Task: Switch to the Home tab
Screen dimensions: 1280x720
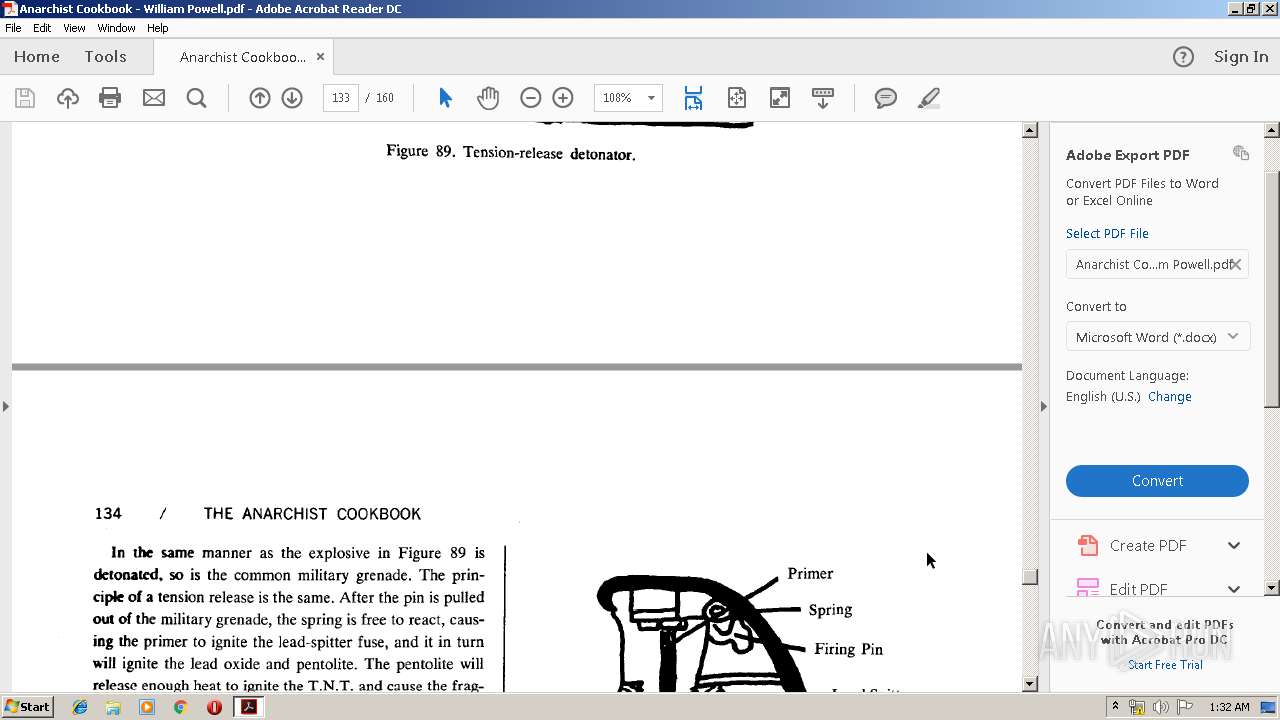Action: click(x=37, y=57)
